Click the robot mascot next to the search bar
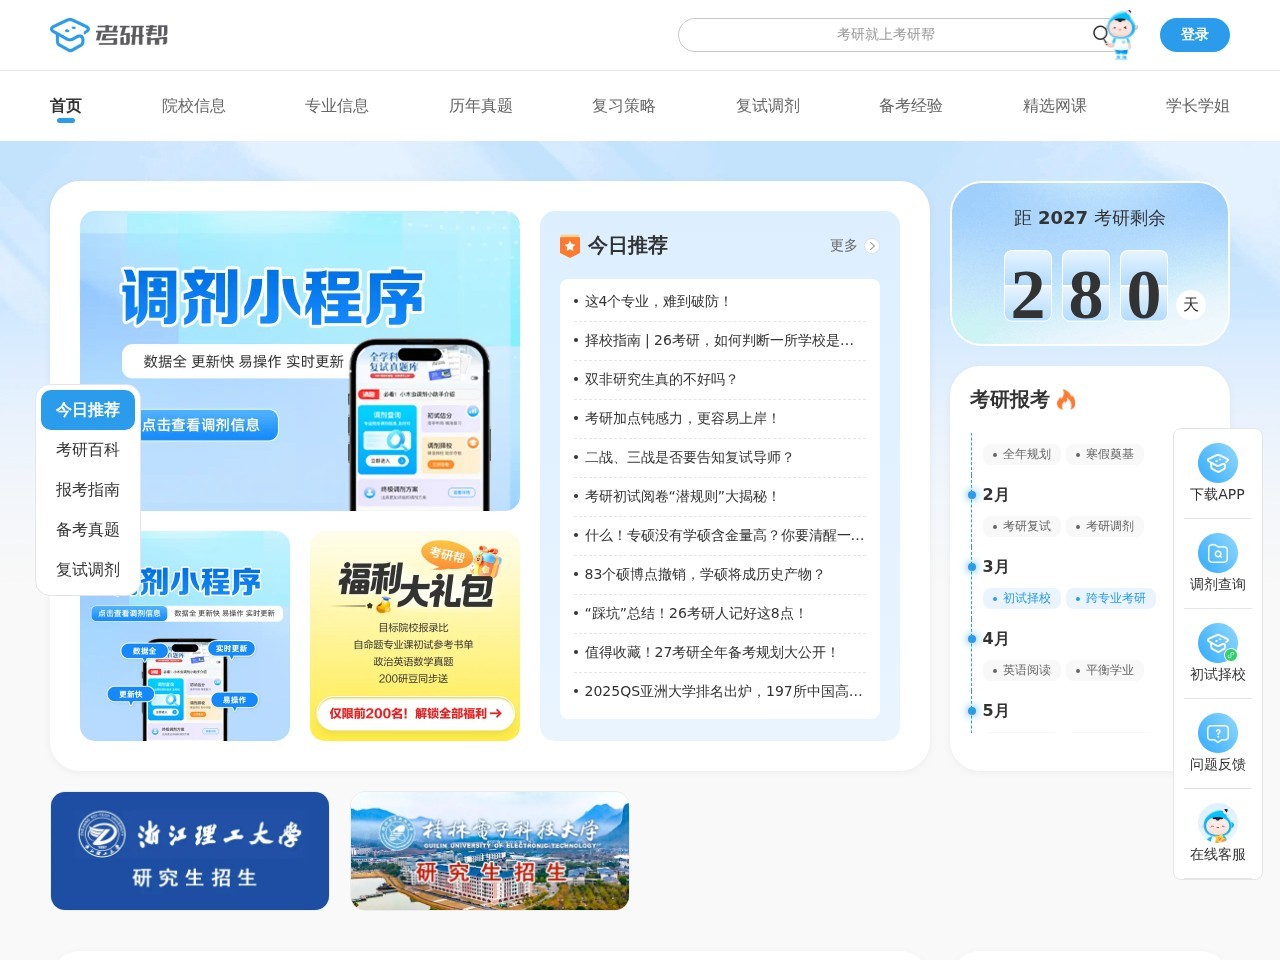 [x=1123, y=36]
